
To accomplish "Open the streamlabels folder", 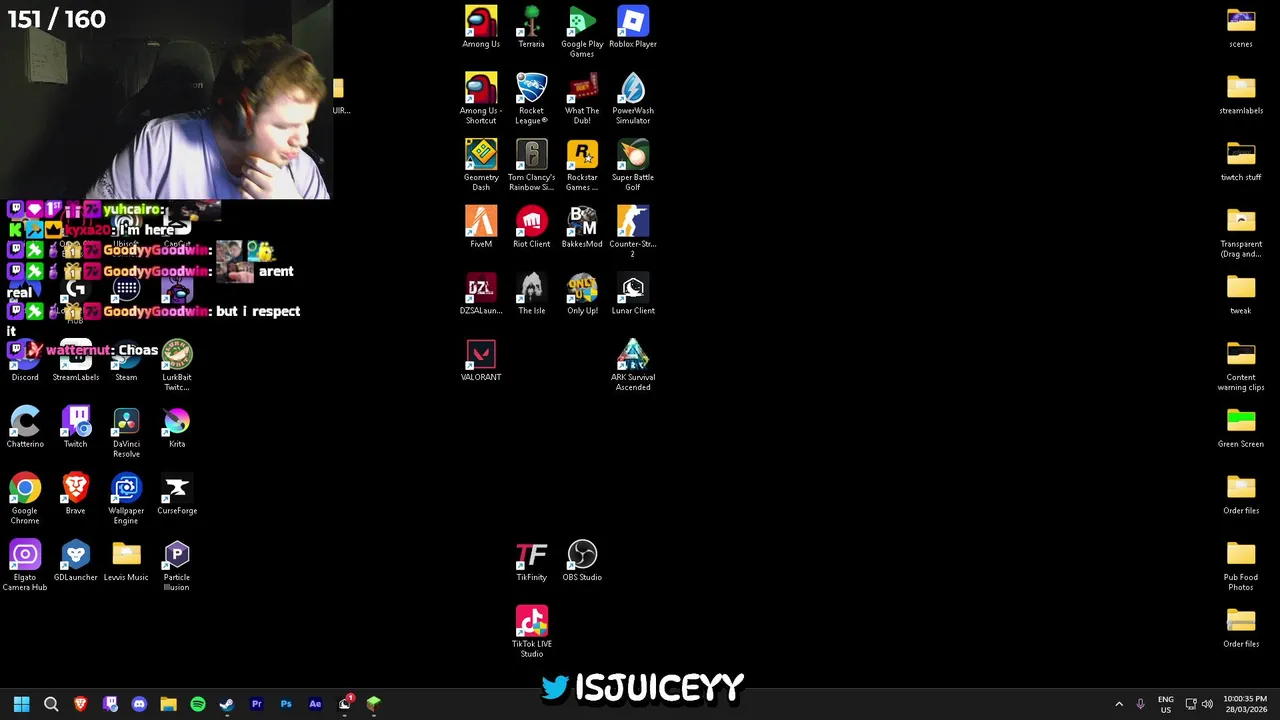I will coord(1241,94).
